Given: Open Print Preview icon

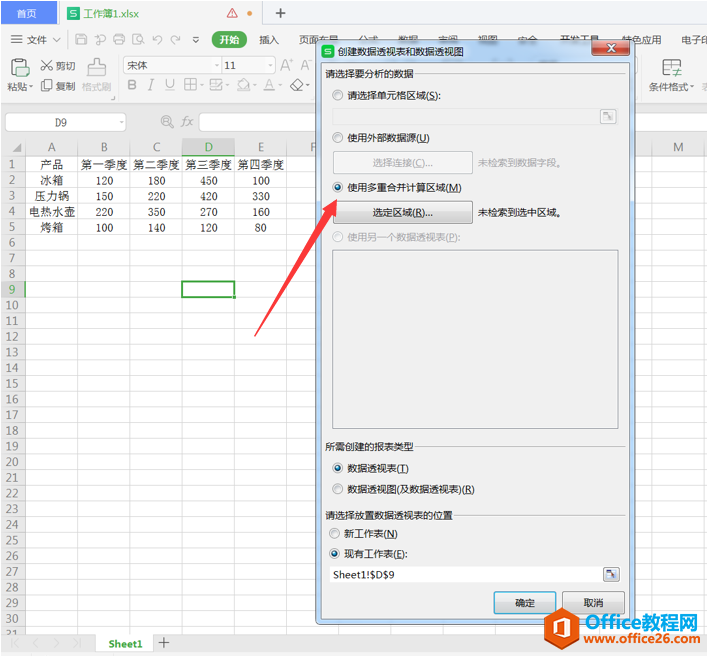Looking at the screenshot, I should (138, 40).
